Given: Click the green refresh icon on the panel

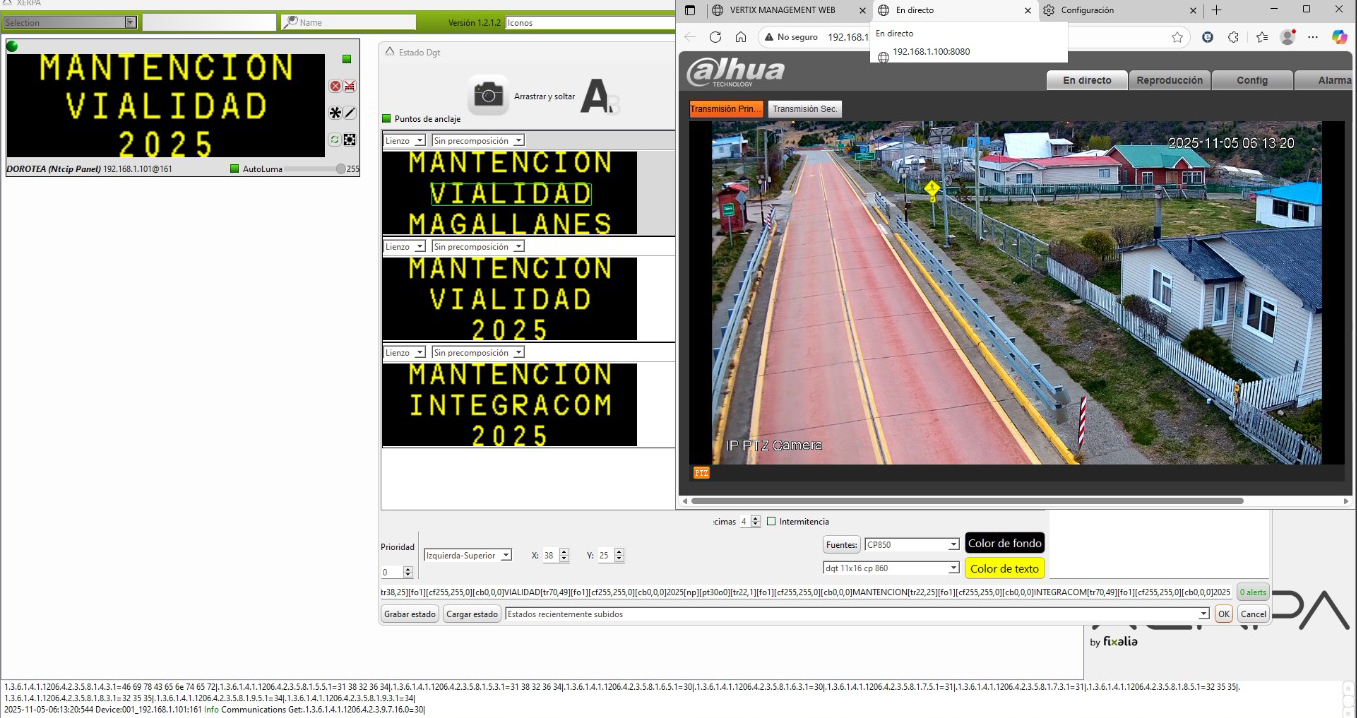Looking at the screenshot, I should tap(335, 140).
